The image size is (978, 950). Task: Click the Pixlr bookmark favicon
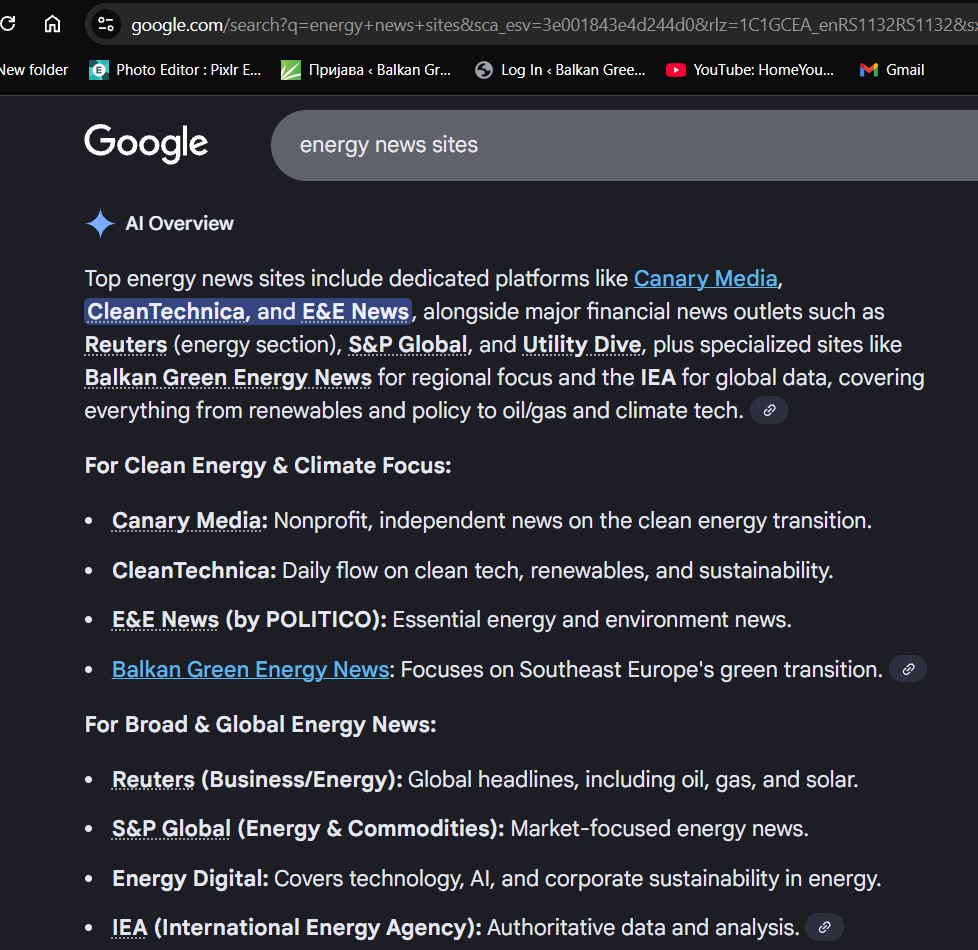[x=99, y=70]
